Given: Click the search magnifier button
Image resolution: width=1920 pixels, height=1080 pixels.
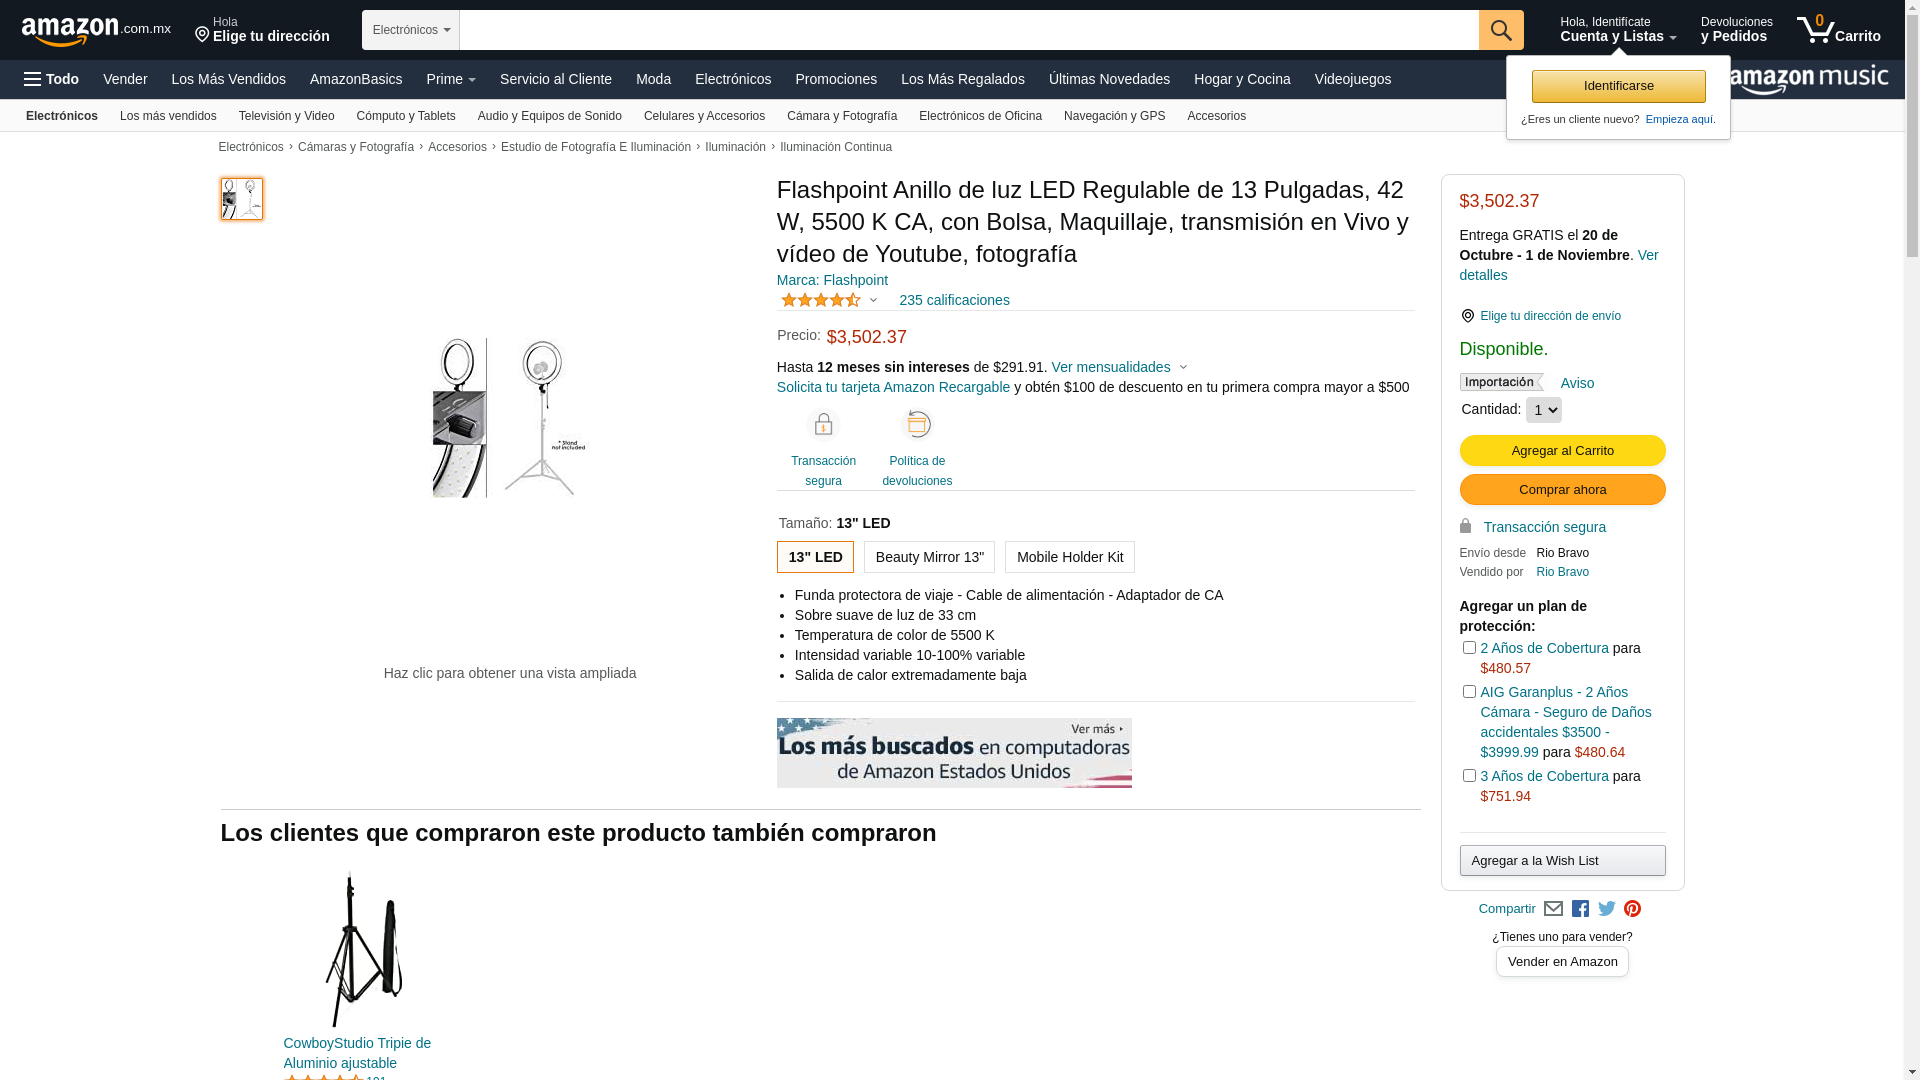Looking at the screenshot, I should (1501, 30).
